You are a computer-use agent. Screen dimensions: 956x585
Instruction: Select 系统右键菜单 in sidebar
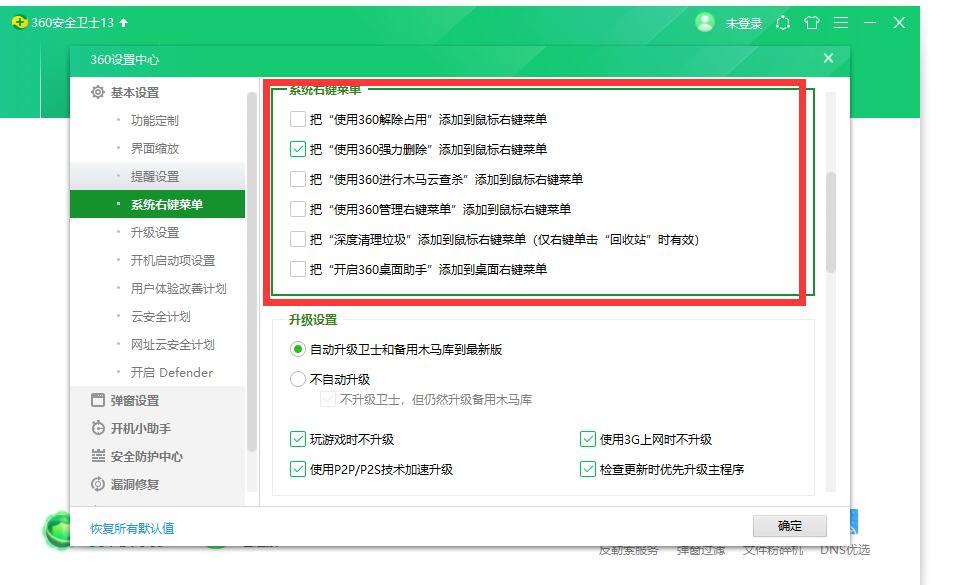click(x=157, y=204)
